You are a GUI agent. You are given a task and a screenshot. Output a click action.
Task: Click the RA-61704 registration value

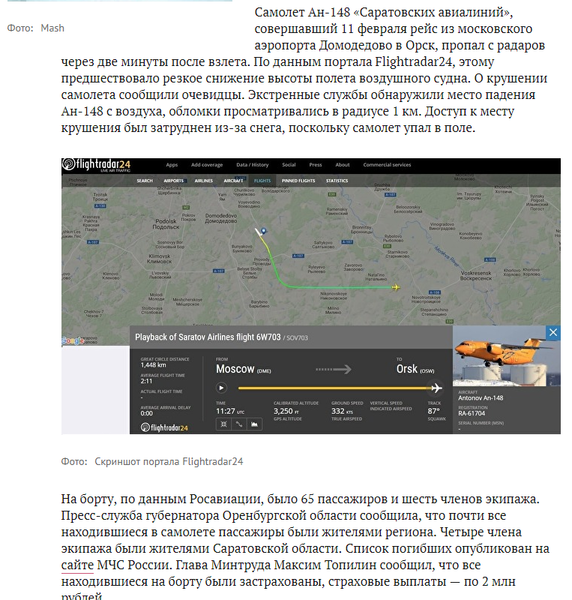471,413
